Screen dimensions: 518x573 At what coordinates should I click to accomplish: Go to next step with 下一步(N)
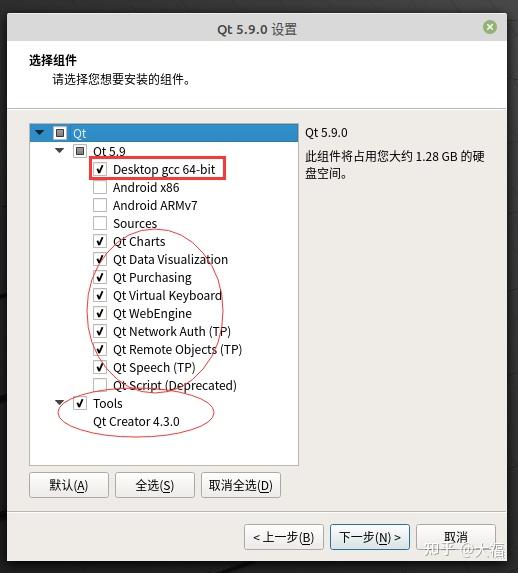tap(370, 537)
